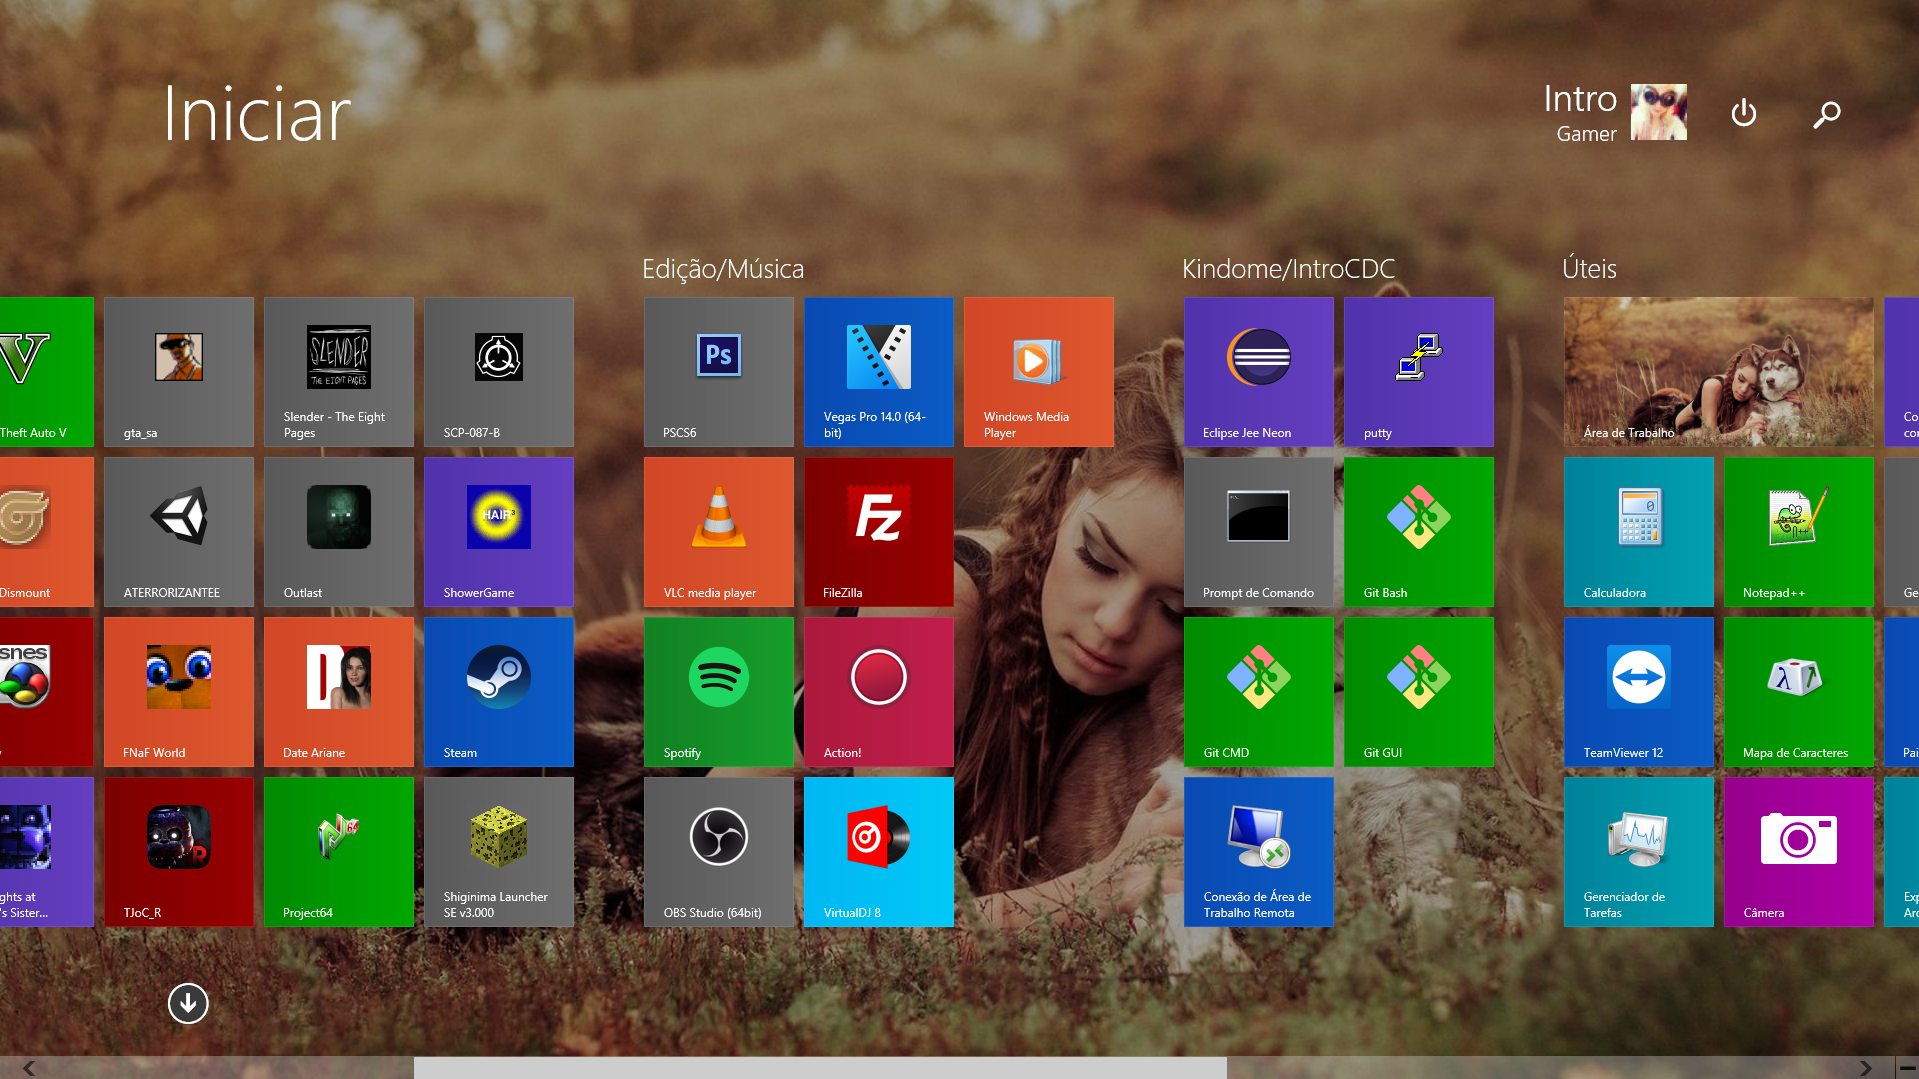The width and height of the screenshot is (1919, 1079).
Task: Open Conexão de Área de Trabalho Remota
Action: 1259,852
